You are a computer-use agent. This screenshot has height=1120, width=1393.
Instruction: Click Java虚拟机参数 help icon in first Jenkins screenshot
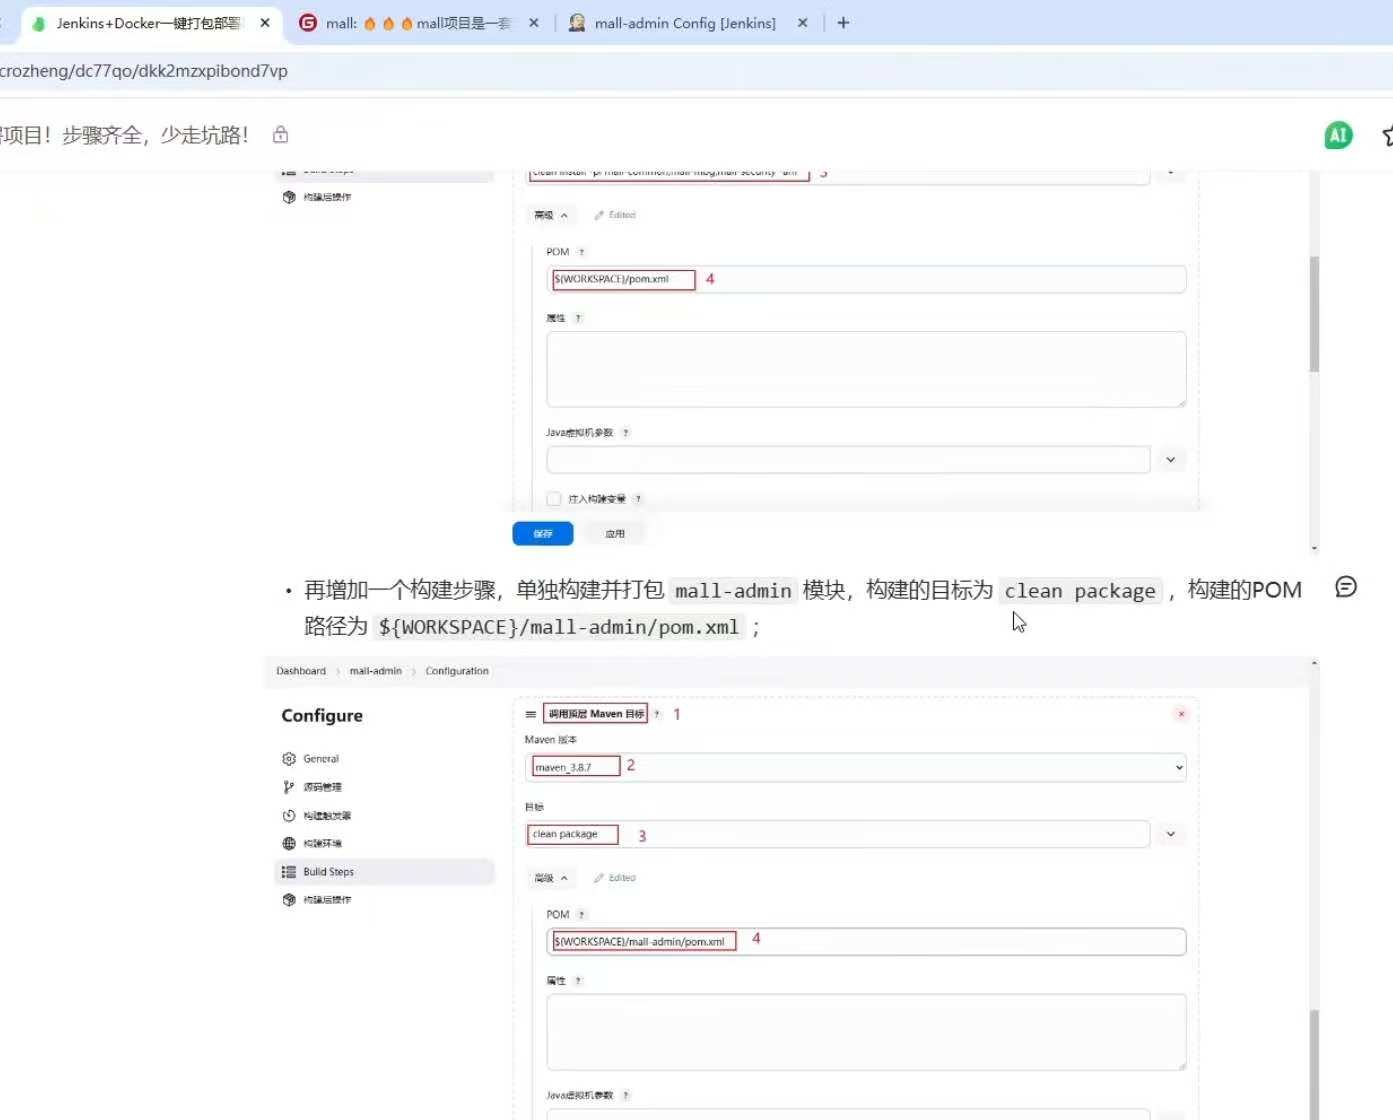626,433
